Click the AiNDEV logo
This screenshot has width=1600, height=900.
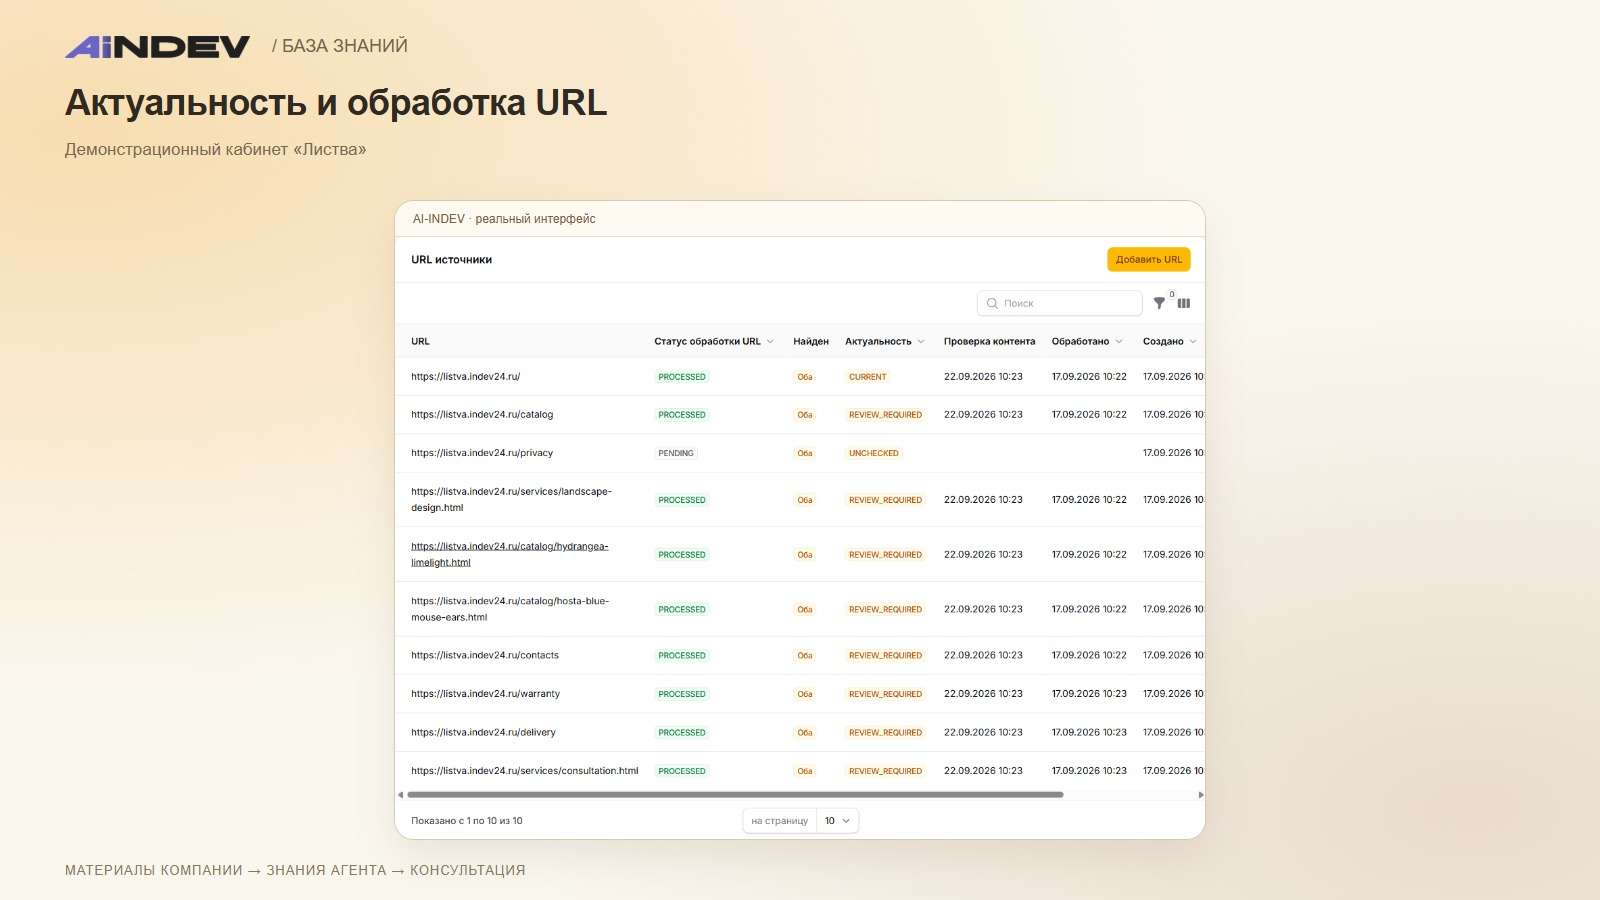(158, 46)
